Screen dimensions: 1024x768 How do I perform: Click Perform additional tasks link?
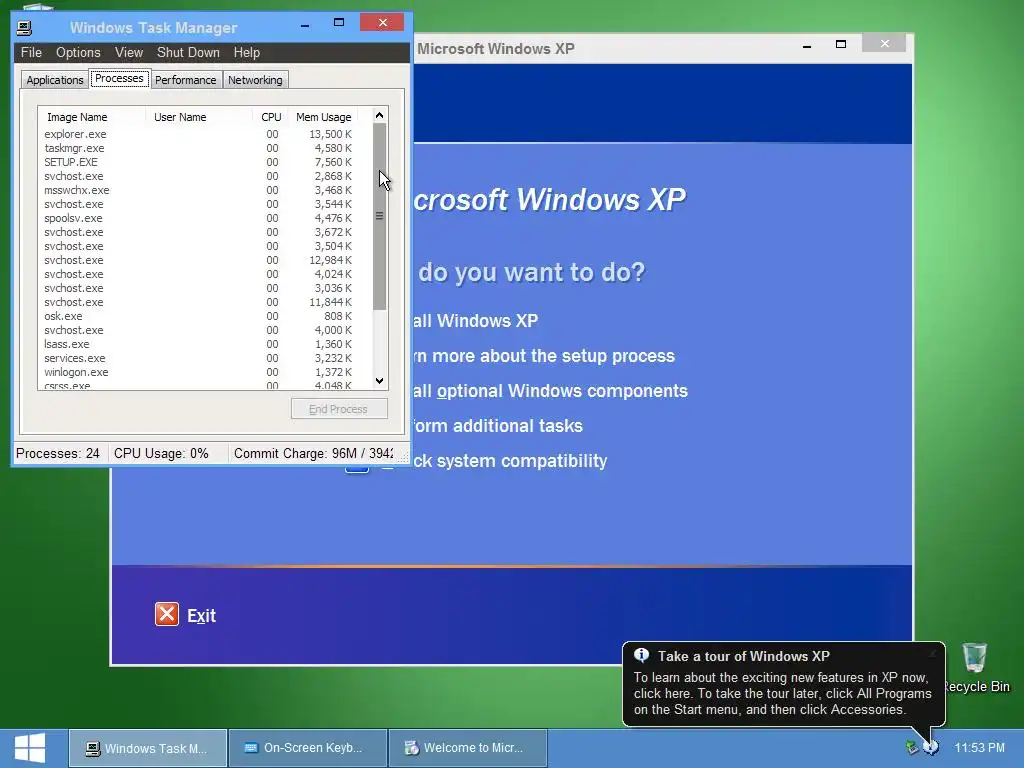(498, 426)
